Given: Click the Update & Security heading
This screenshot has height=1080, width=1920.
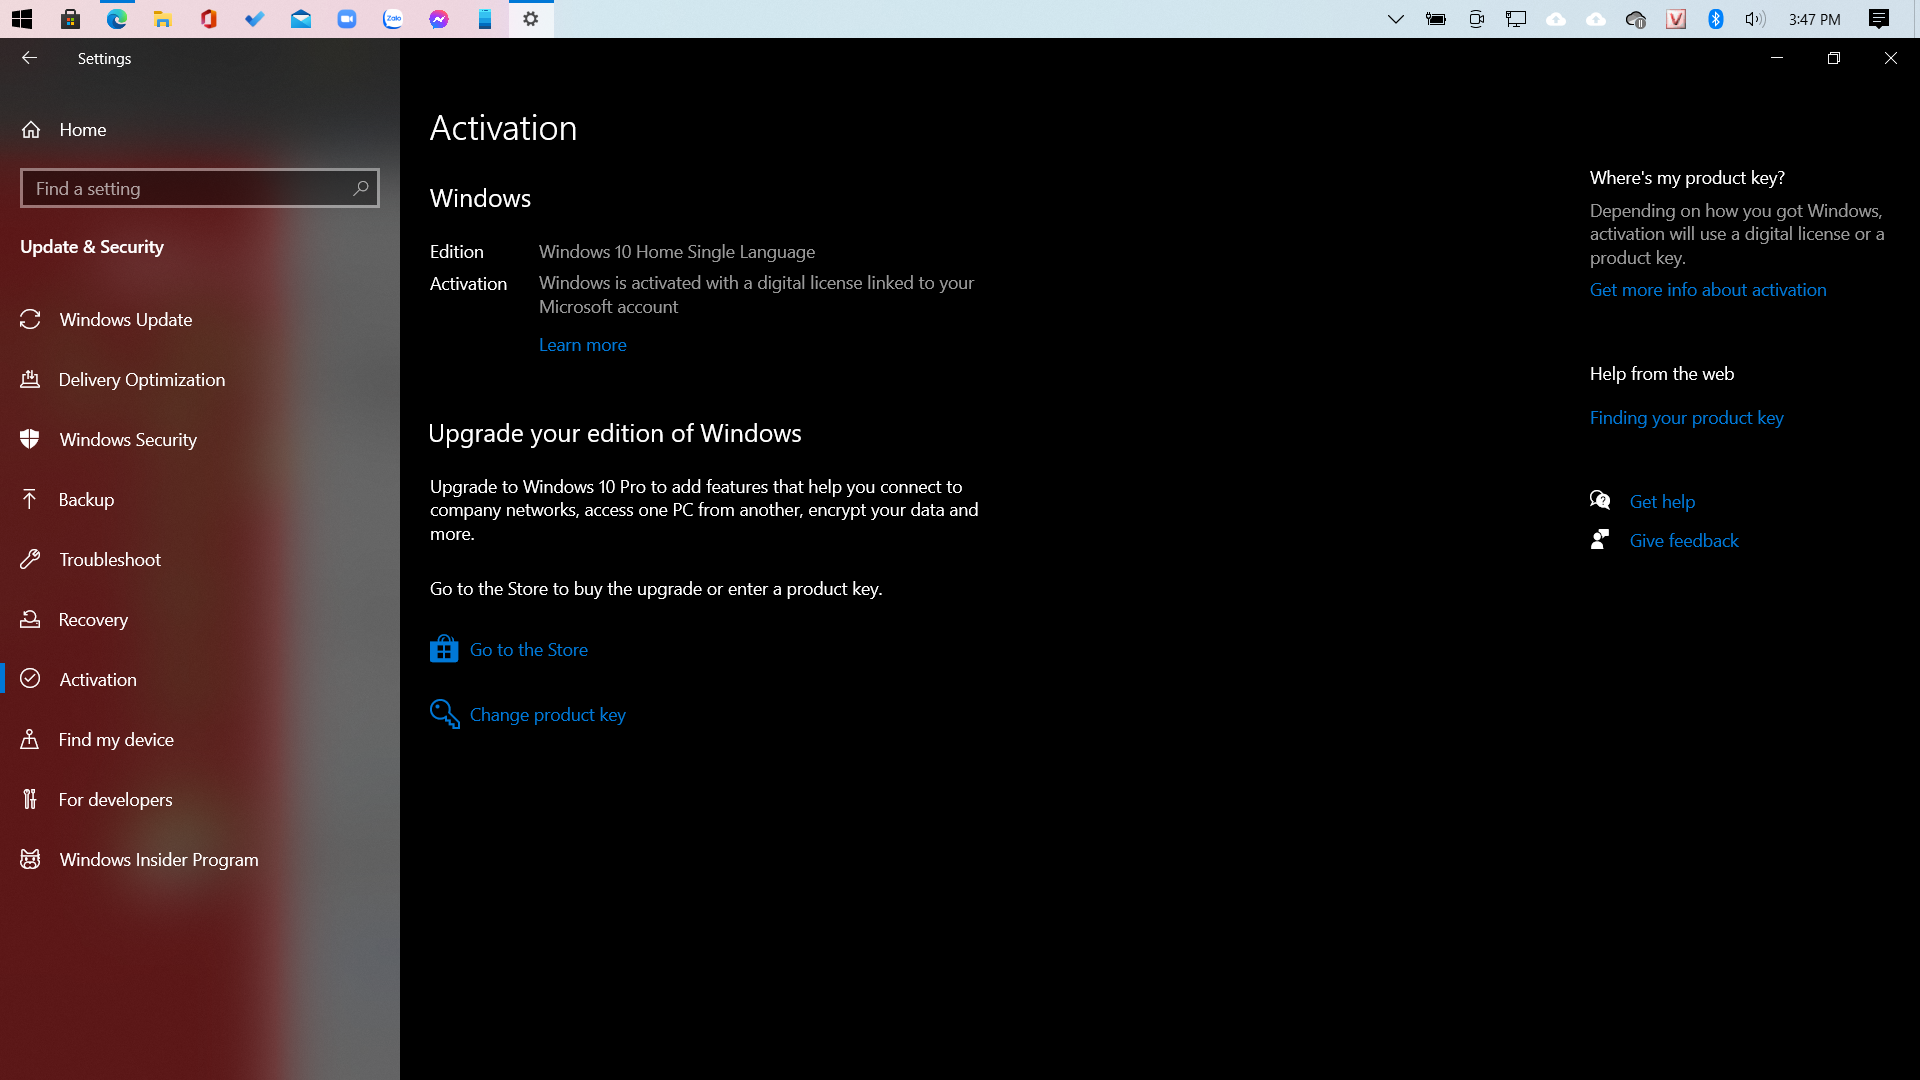Looking at the screenshot, I should pyautogui.click(x=92, y=247).
